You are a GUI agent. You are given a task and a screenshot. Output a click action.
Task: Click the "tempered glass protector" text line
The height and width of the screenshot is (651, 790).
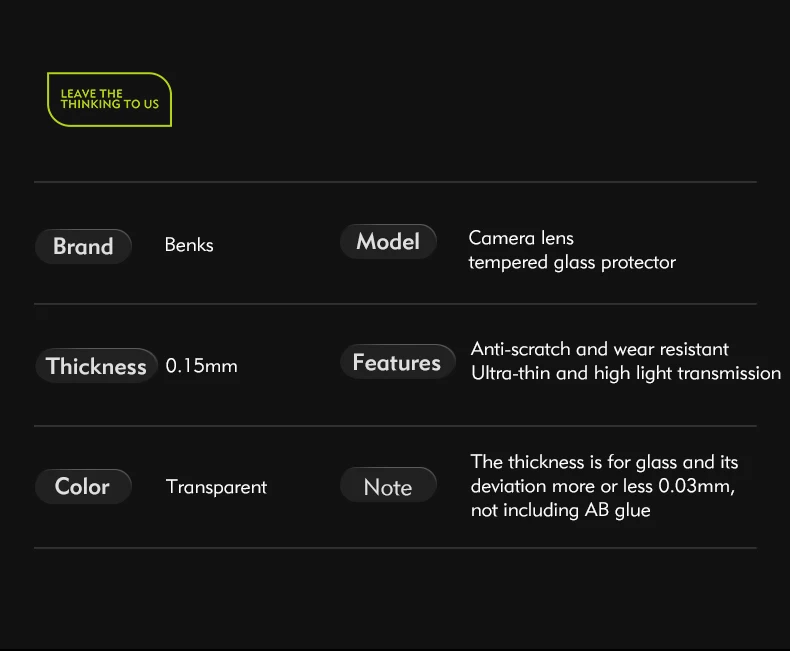point(572,262)
